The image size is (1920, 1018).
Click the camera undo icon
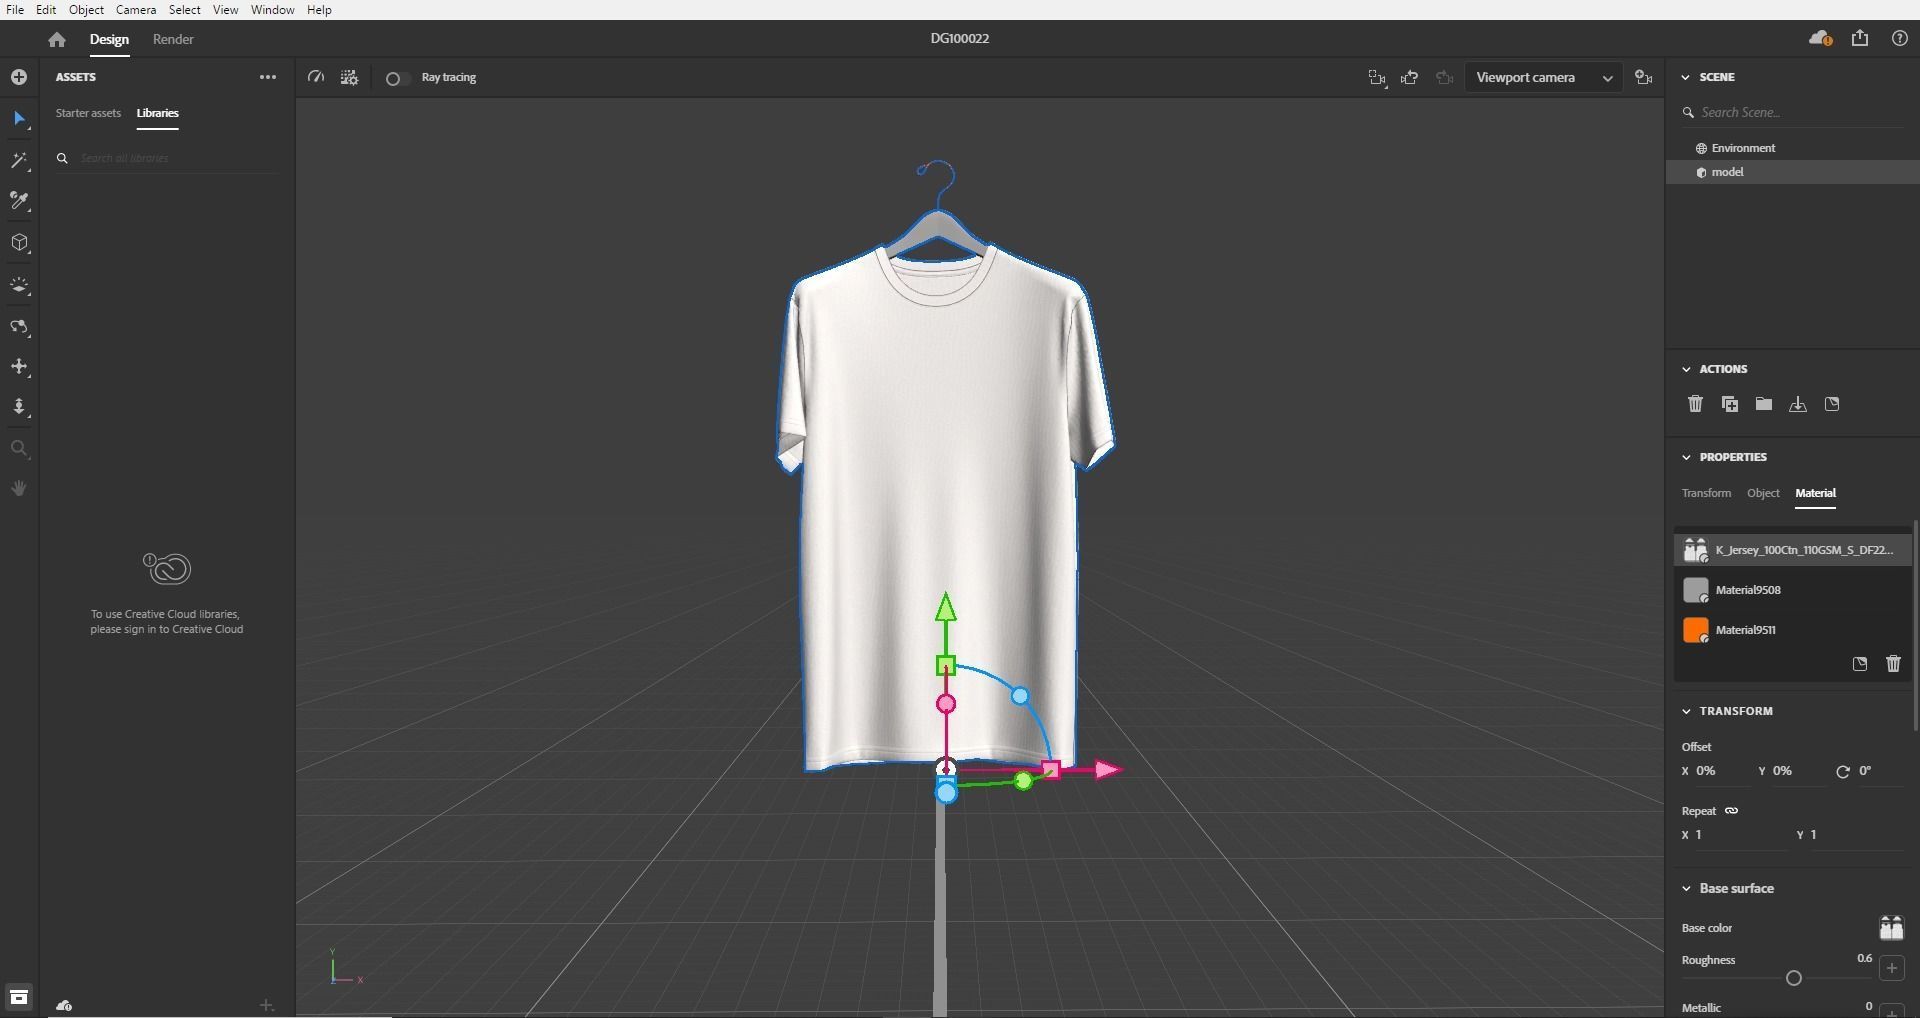(1410, 77)
